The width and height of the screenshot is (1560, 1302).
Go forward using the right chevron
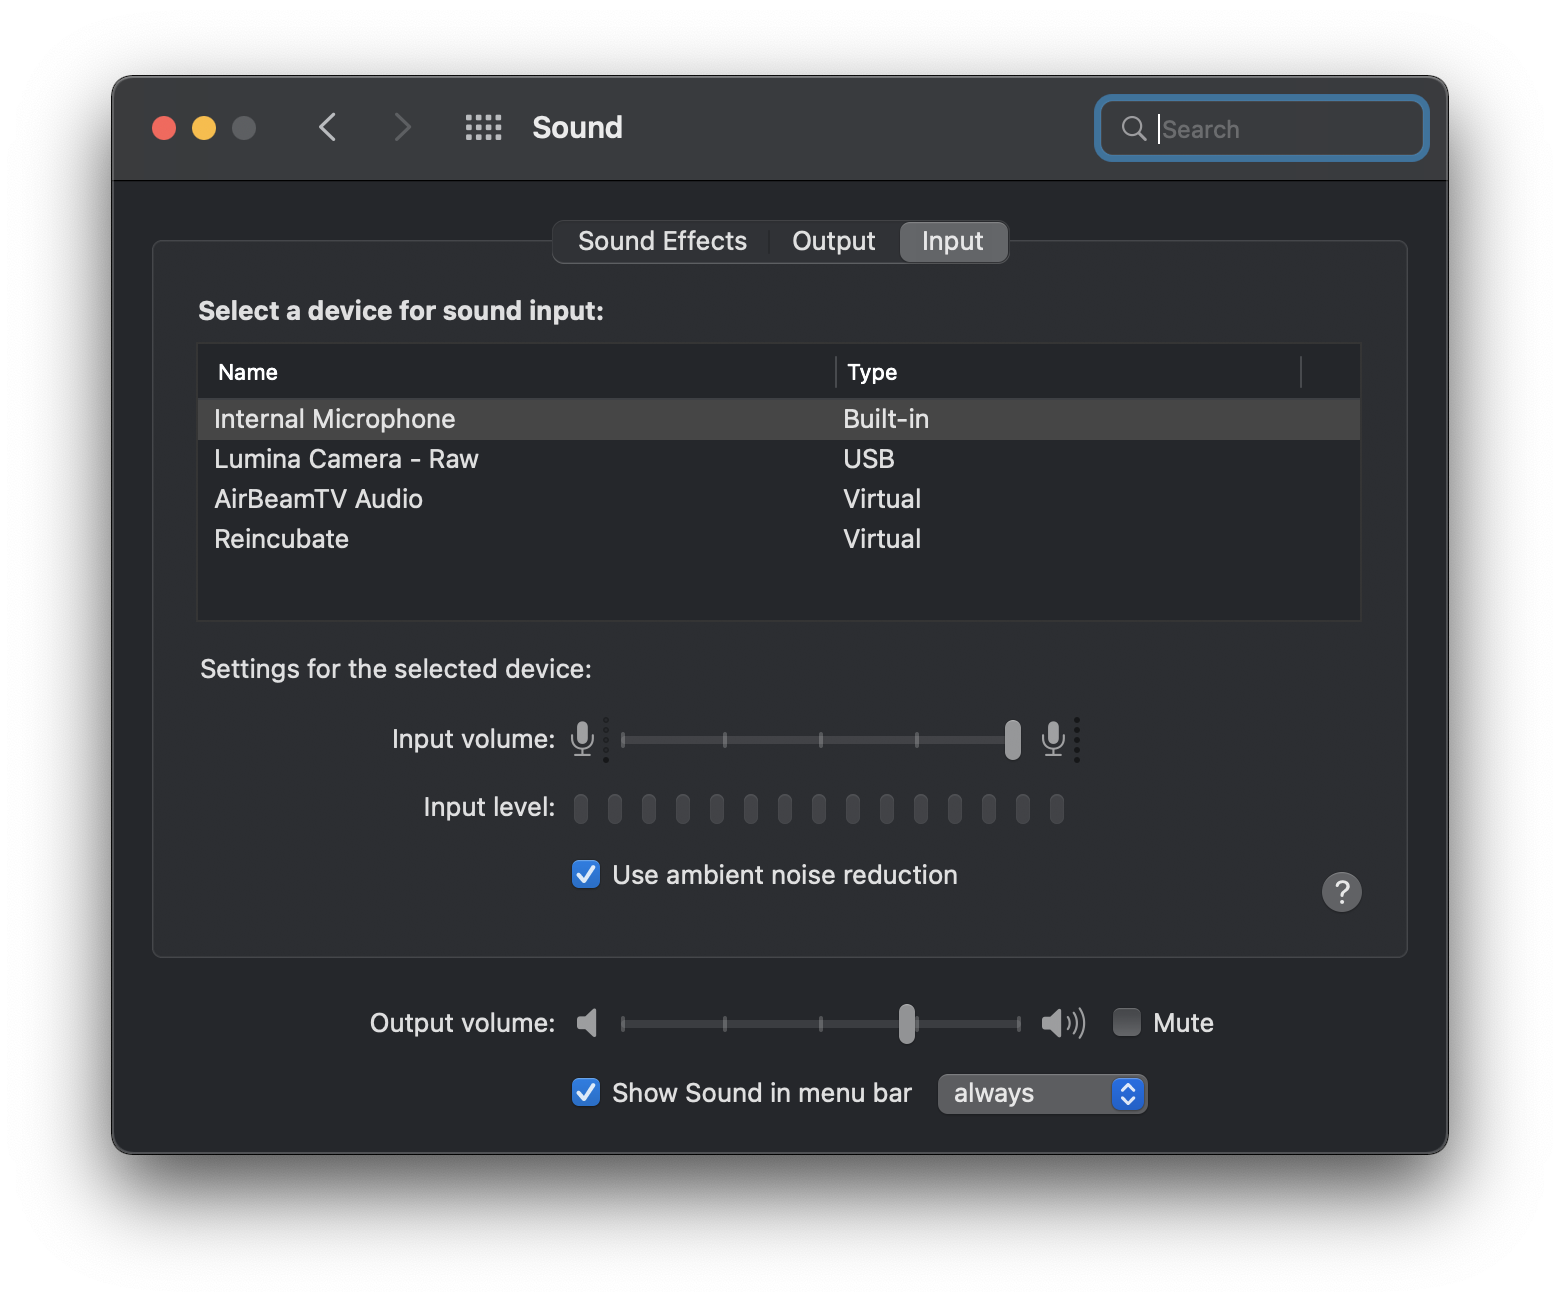point(402,127)
